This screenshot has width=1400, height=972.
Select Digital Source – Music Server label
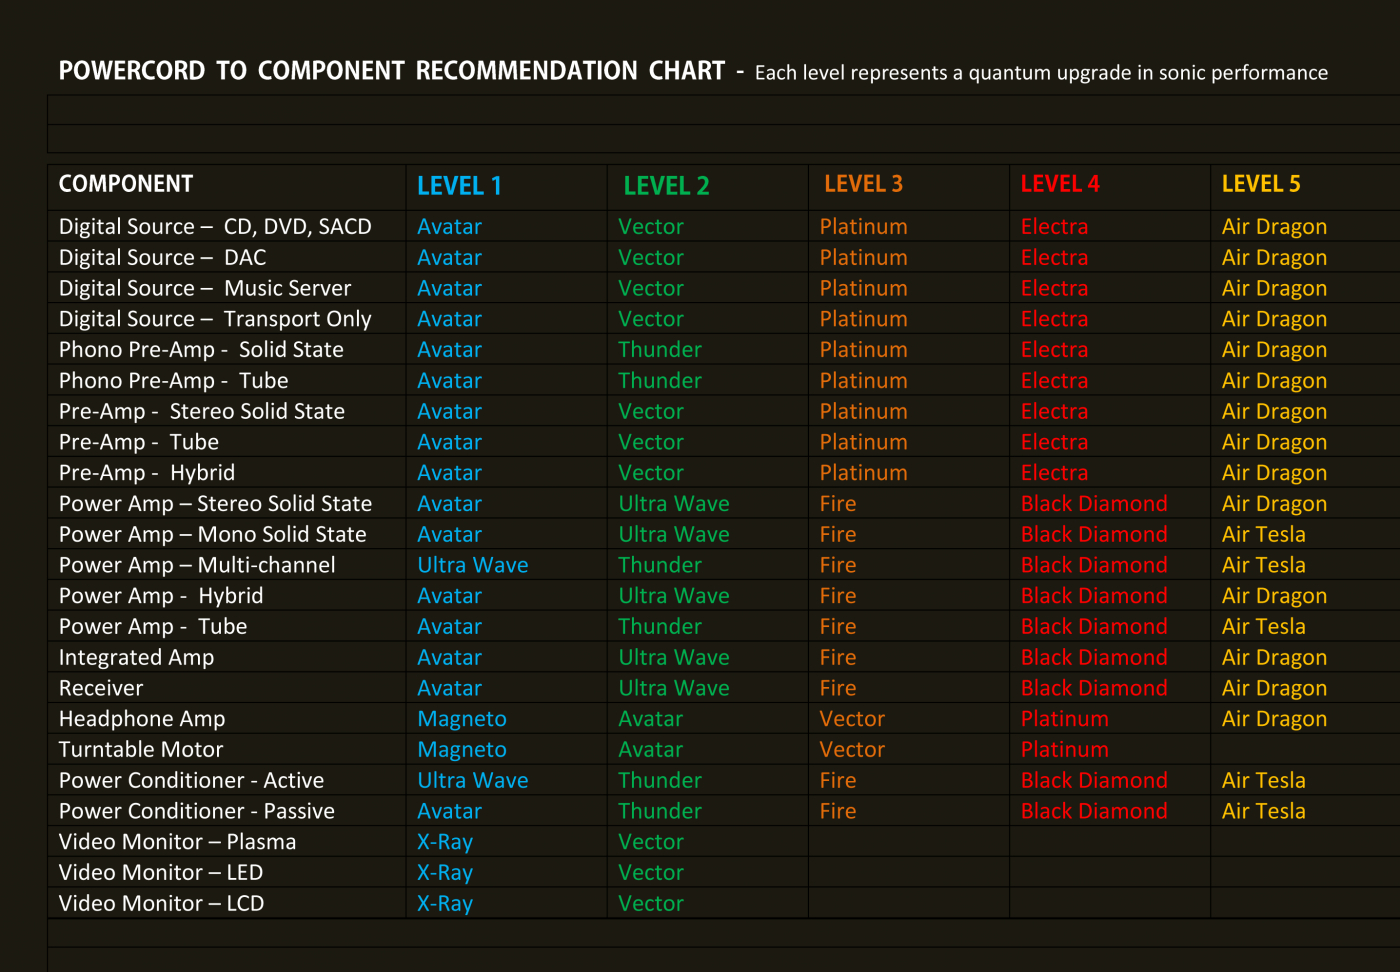(205, 289)
